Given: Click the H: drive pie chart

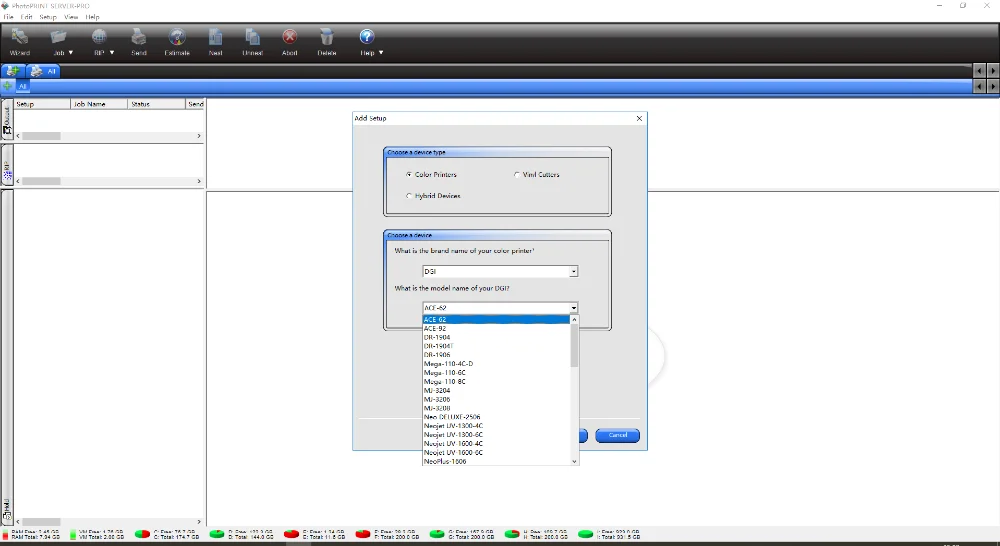Looking at the screenshot, I should tap(511, 534).
